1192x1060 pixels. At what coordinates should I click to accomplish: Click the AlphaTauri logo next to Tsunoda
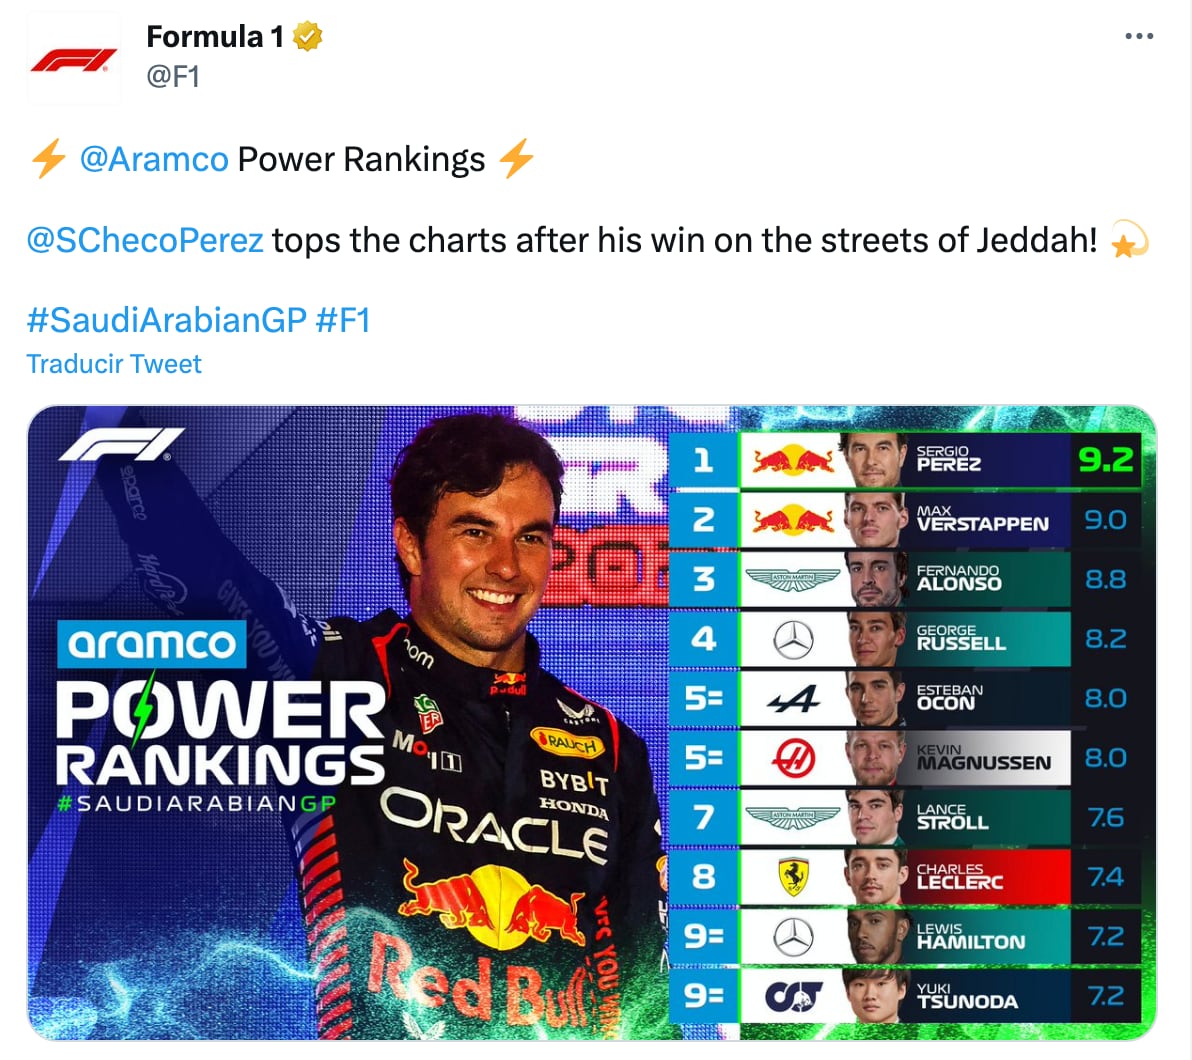click(791, 996)
